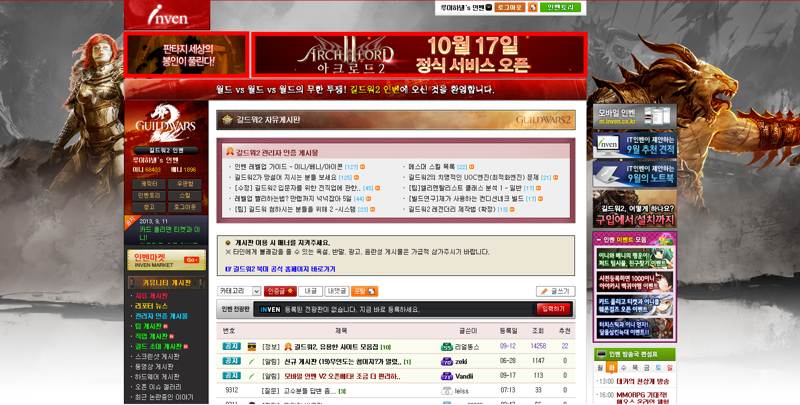Screen dimensions: 800x405
Task: Click Vandil author level badge icon
Action: pyautogui.click(x=446, y=376)
